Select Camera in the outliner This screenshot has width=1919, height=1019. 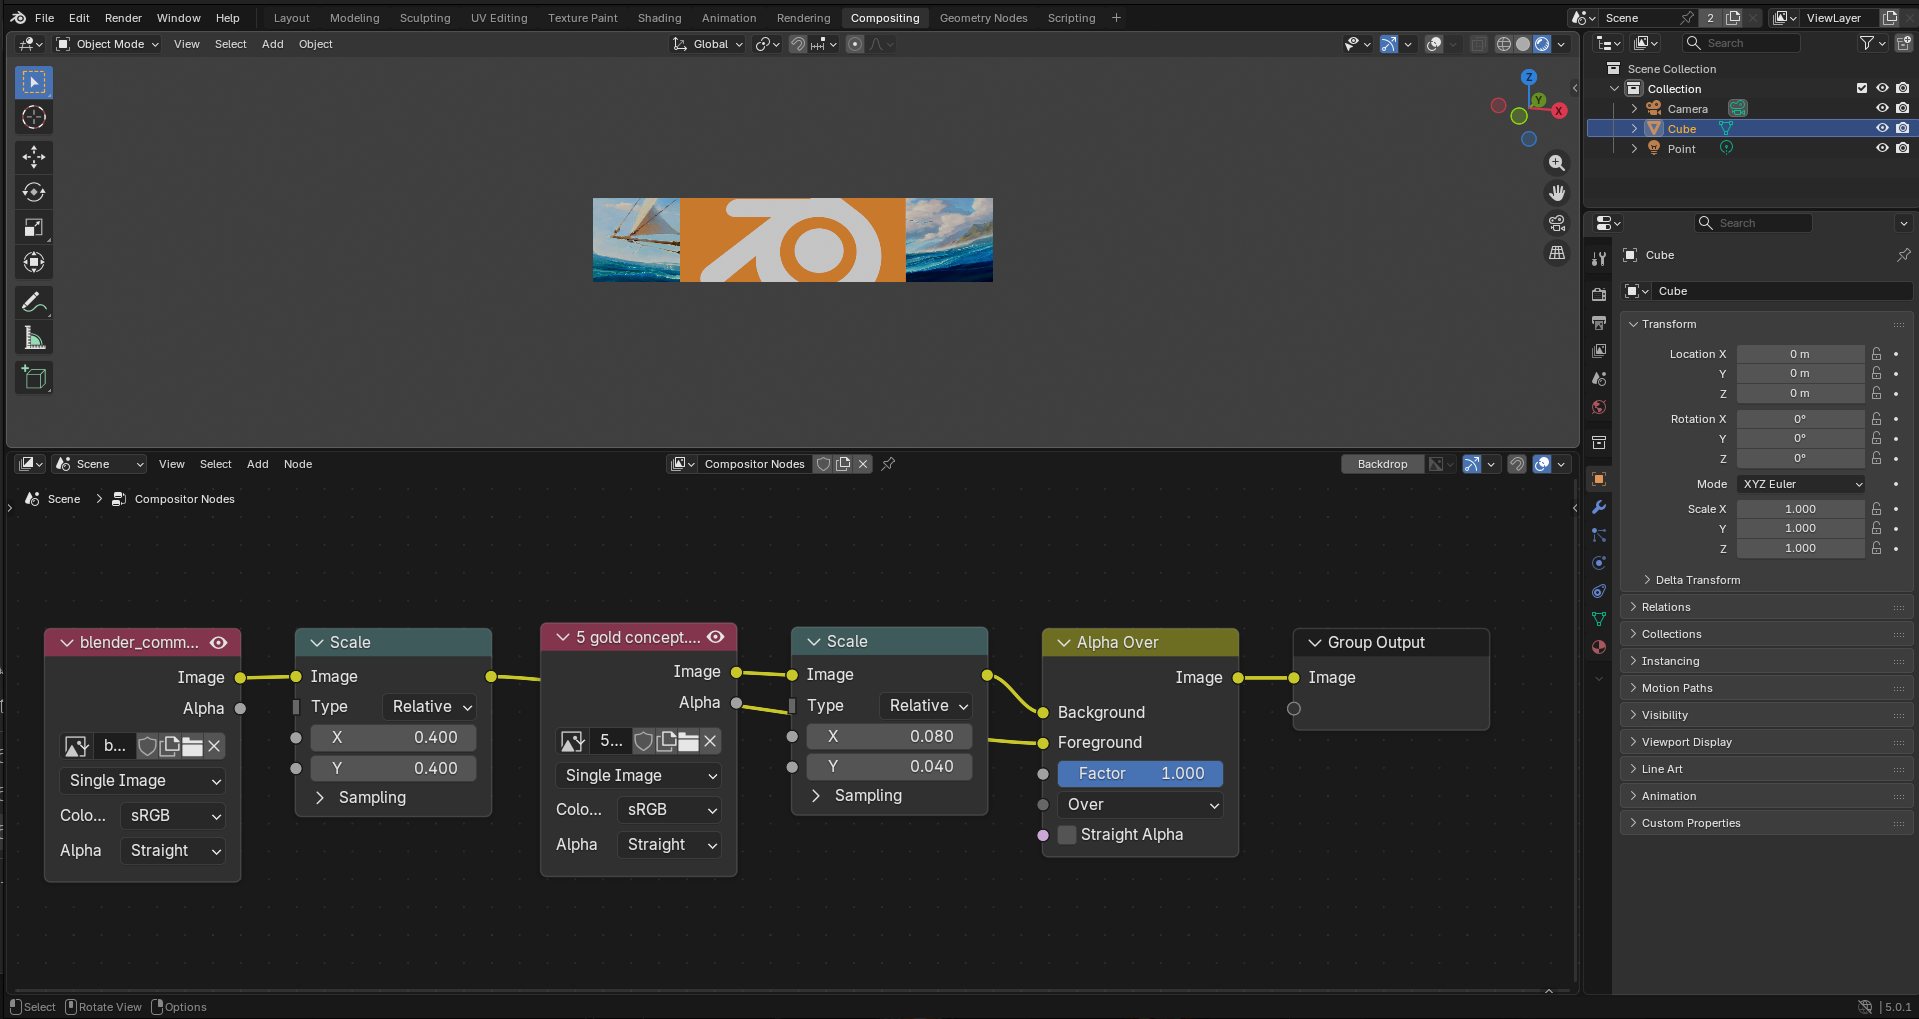[x=1687, y=108]
